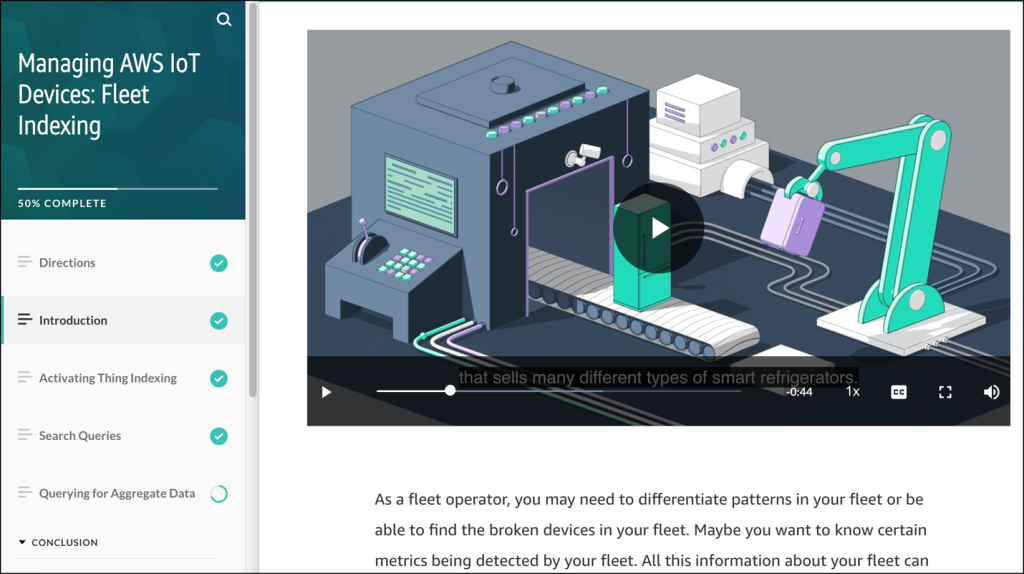Click the remaining time -0:44 display
Image resolution: width=1024 pixels, height=574 pixels.
[x=799, y=392]
